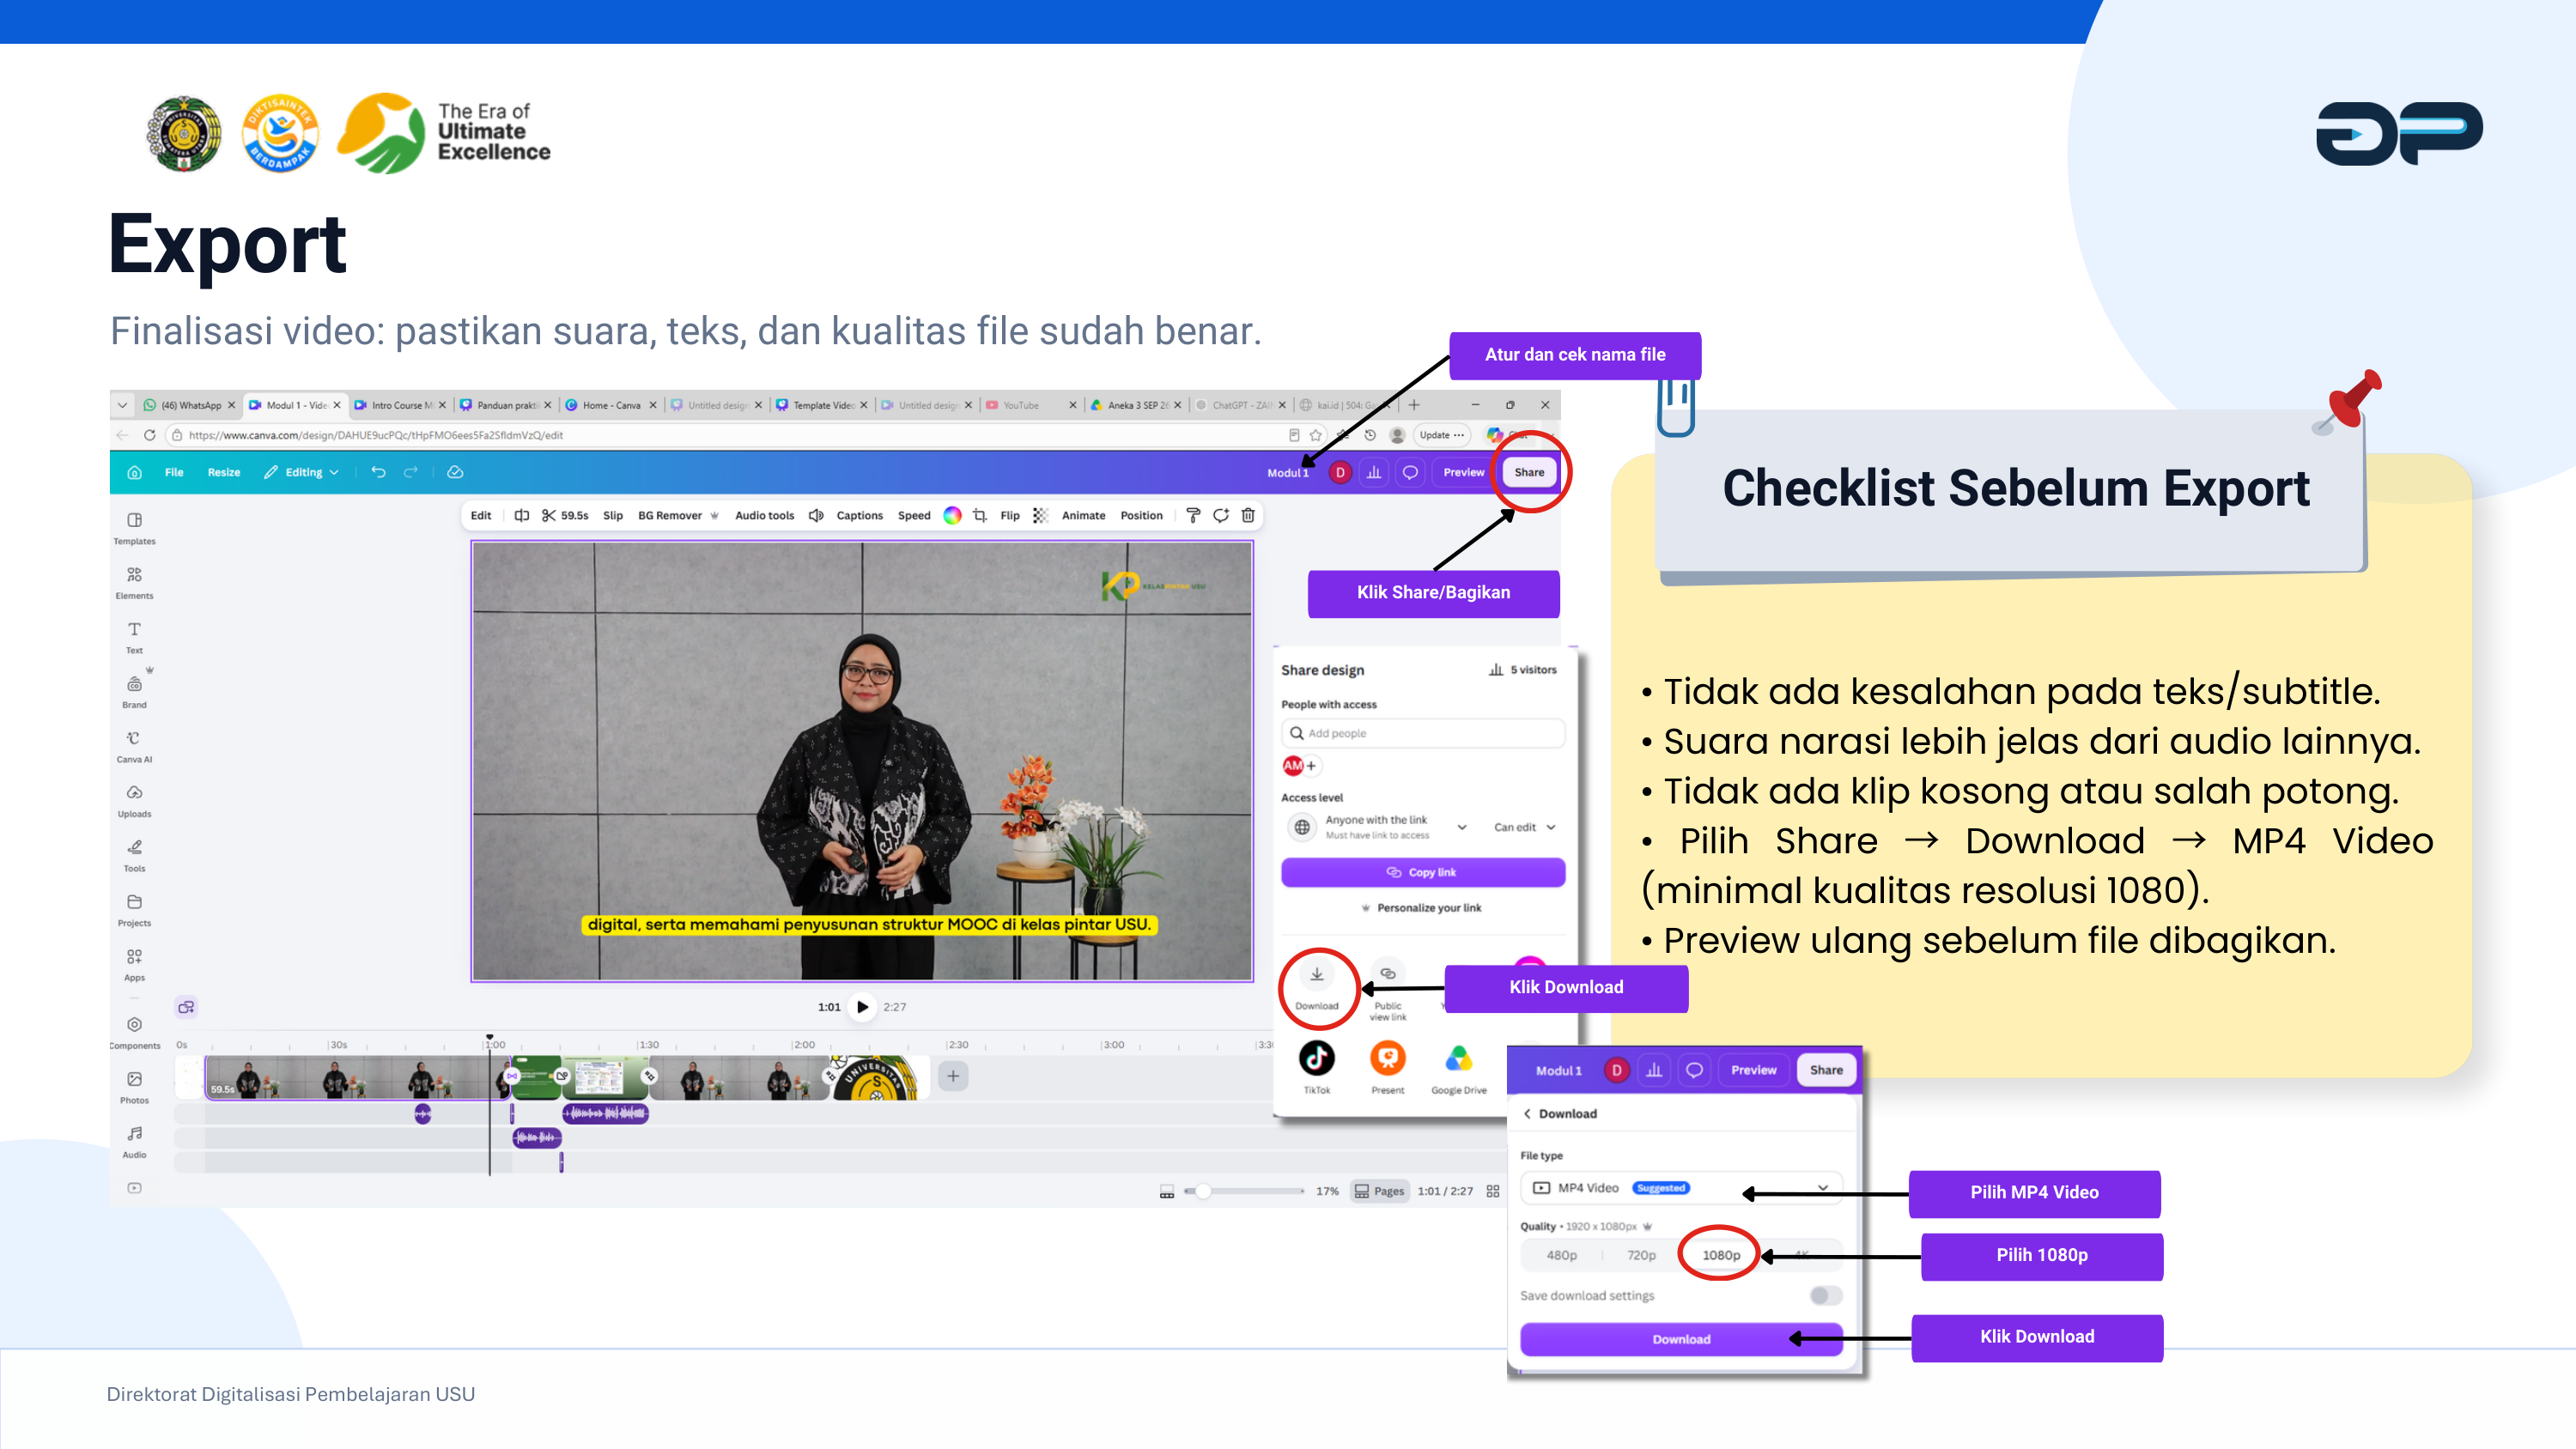Click the cloud save status icon
This screenshot has height=1449, width=2576.
tap(455, 472)
